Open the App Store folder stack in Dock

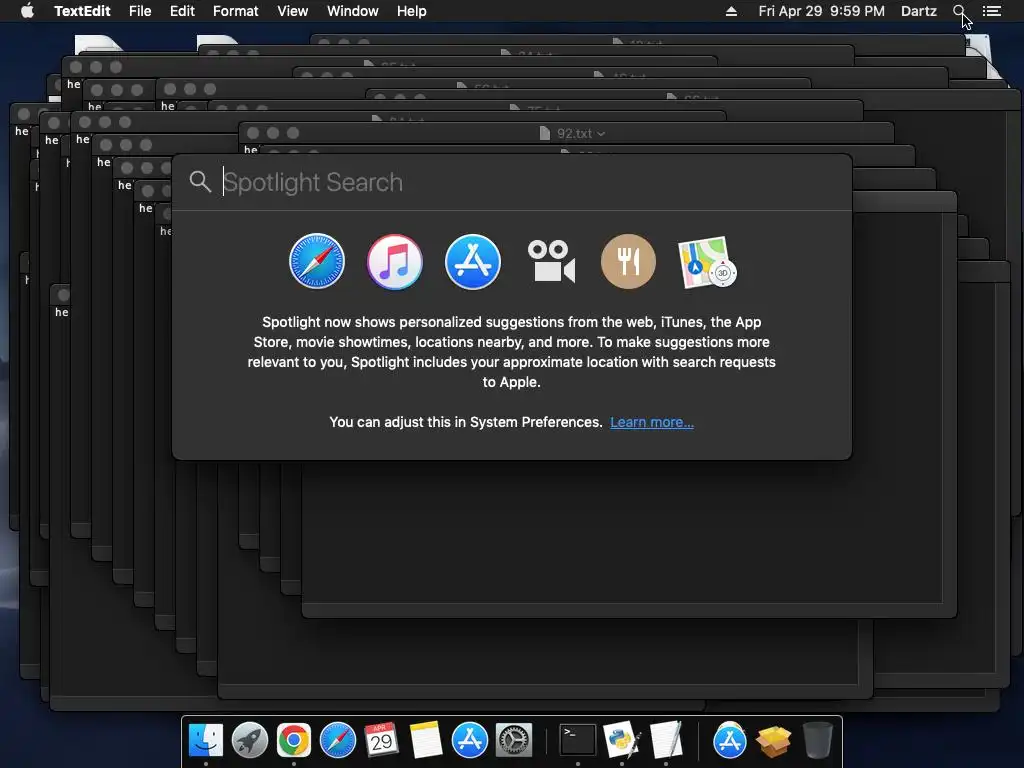tap(729, 740)
